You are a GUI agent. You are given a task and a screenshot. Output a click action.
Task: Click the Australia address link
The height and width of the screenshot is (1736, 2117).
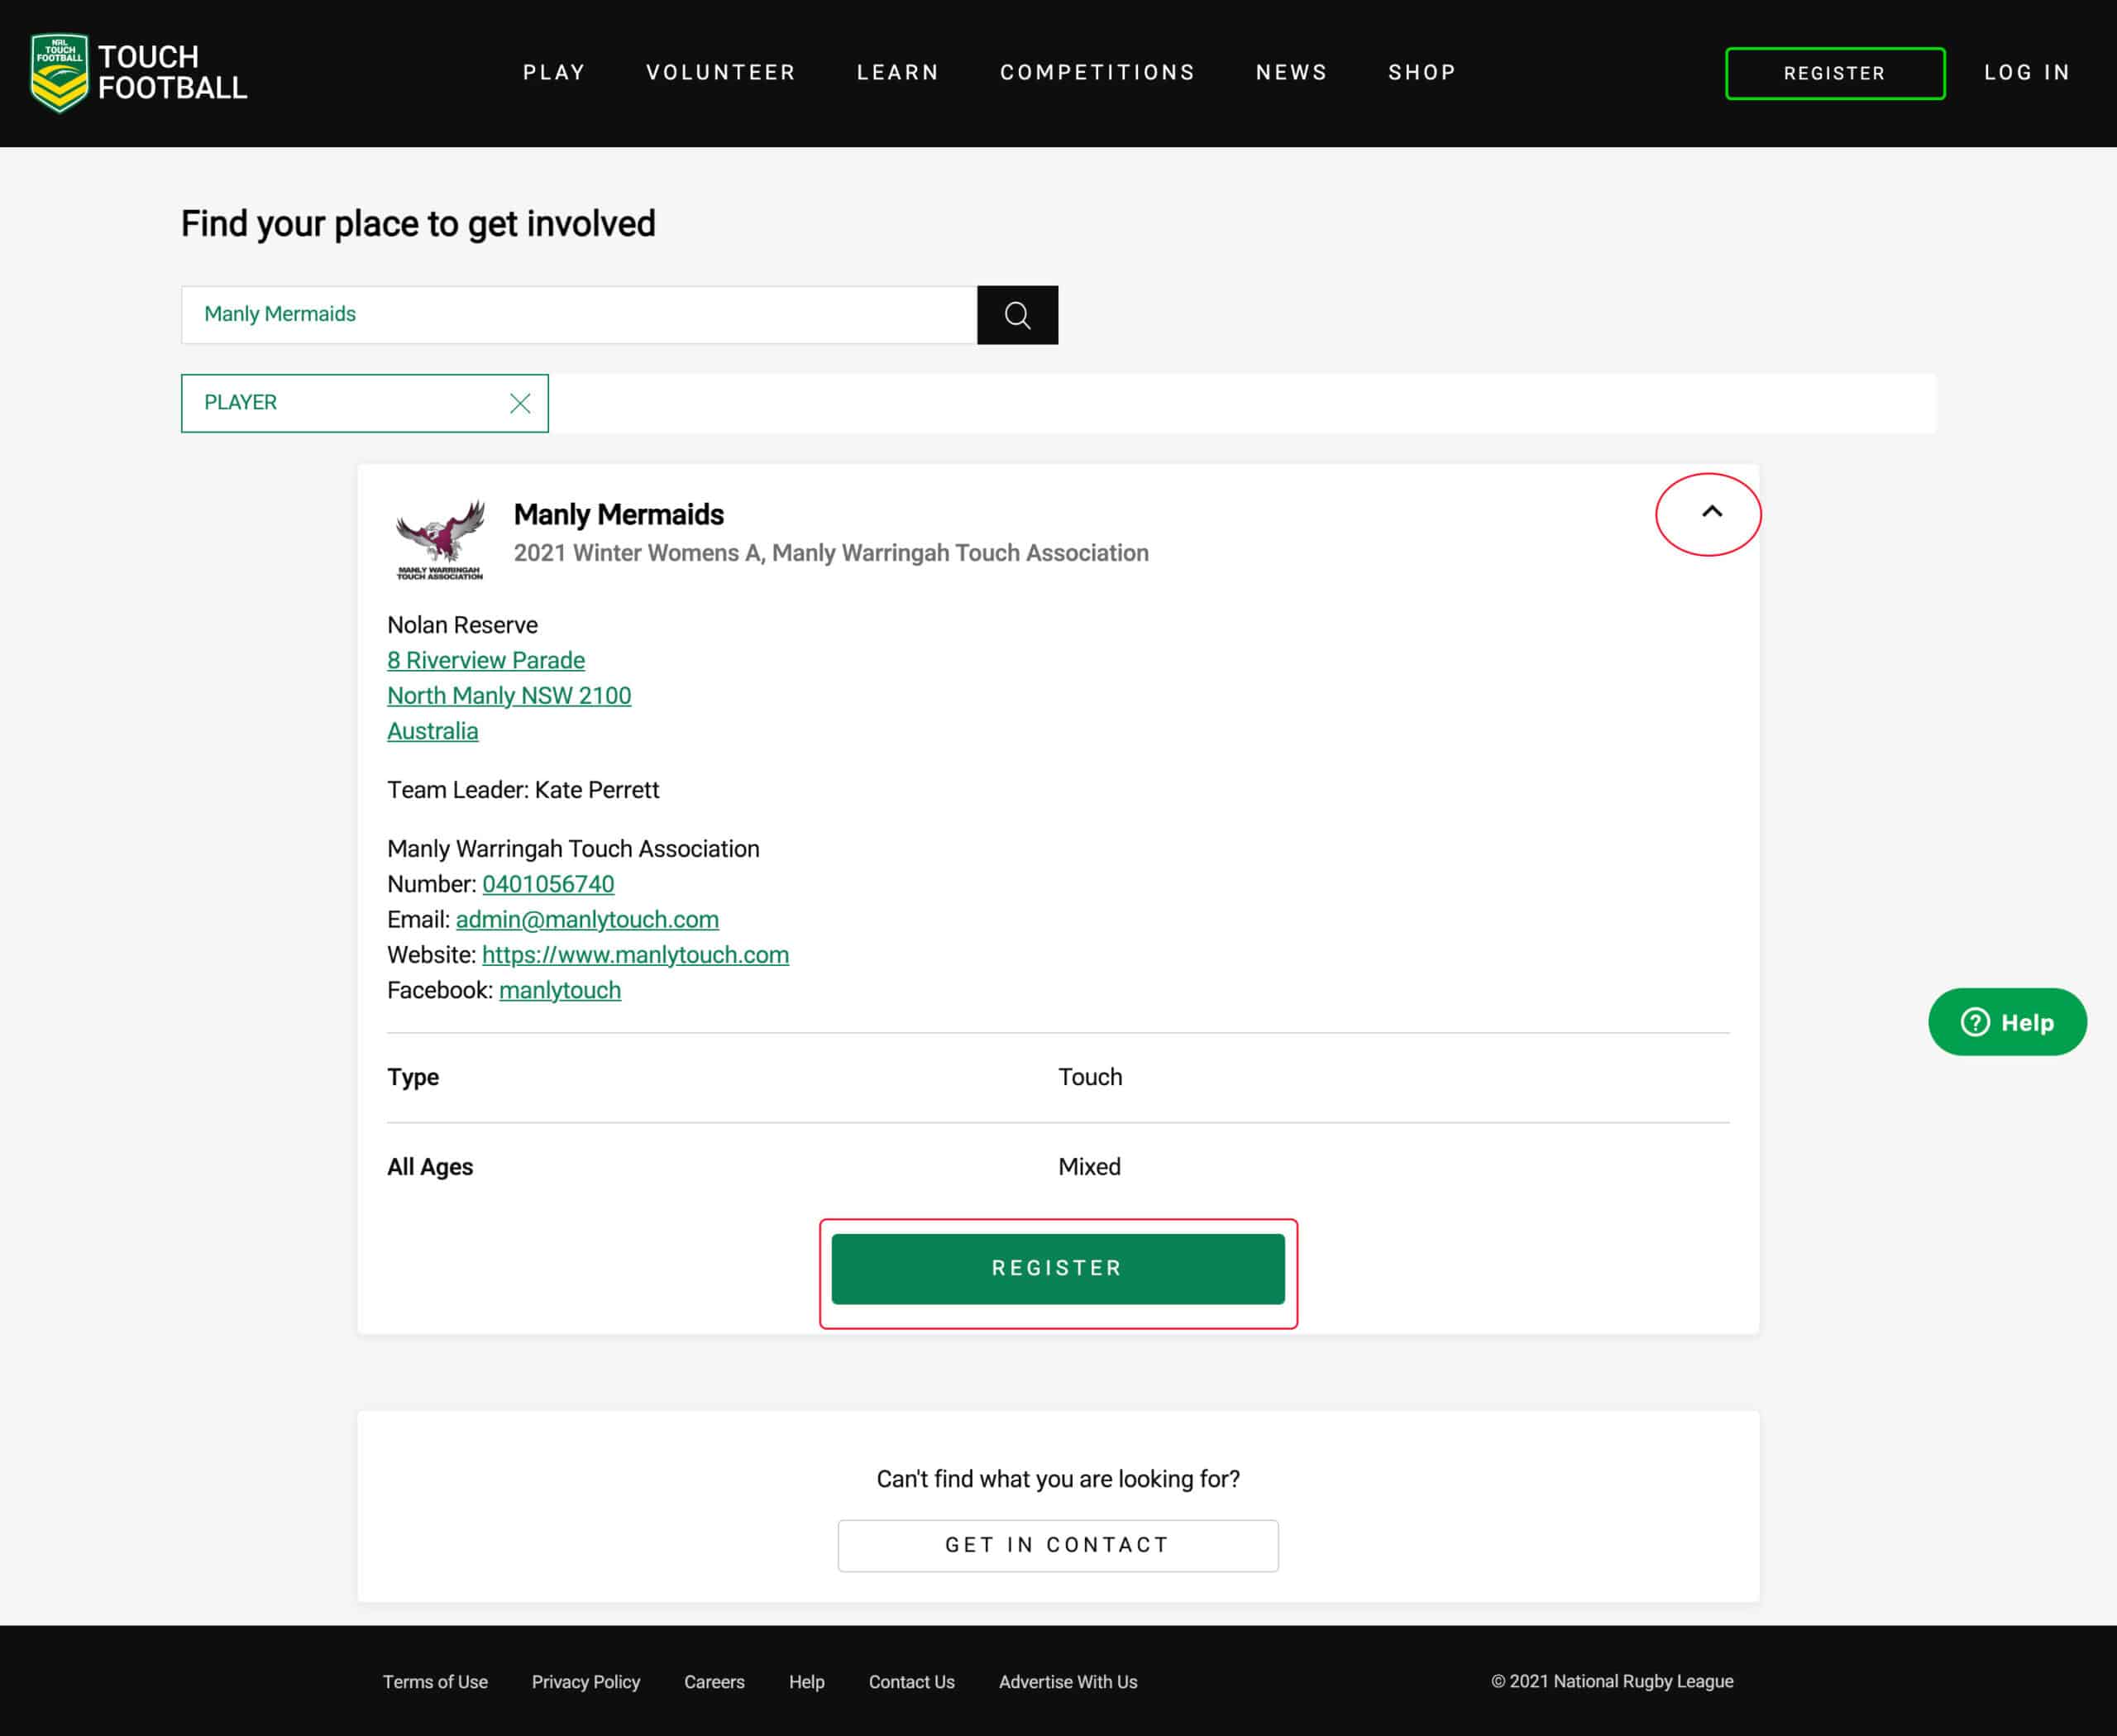(x=432, y=731)
